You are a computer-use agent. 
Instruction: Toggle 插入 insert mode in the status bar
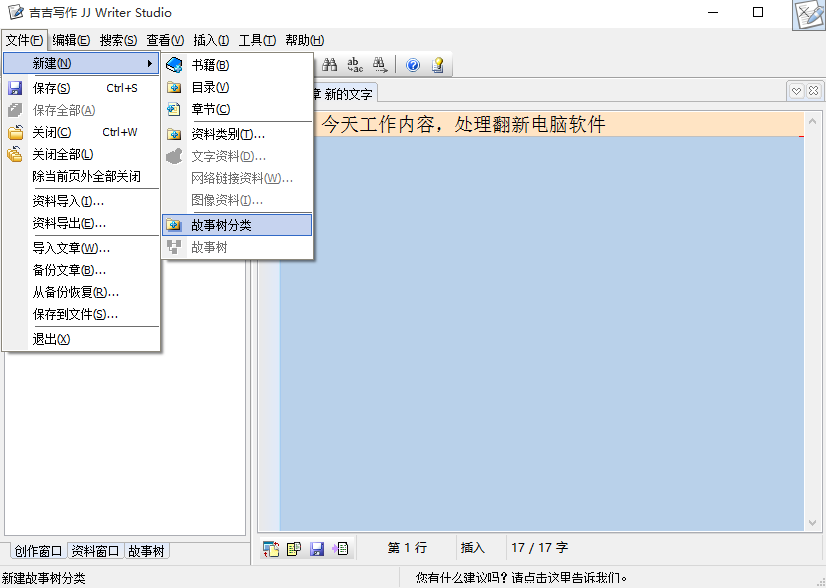pos(474,547)
